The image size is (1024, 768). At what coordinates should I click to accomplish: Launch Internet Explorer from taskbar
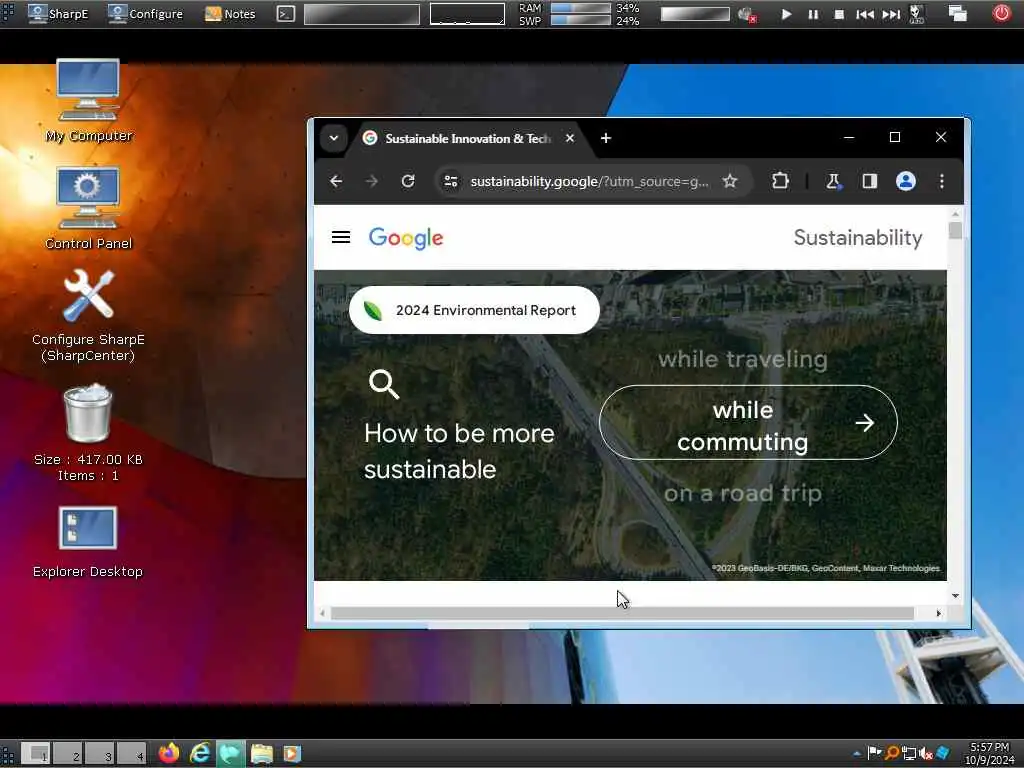pyautogui.click(x=200, y=753)
